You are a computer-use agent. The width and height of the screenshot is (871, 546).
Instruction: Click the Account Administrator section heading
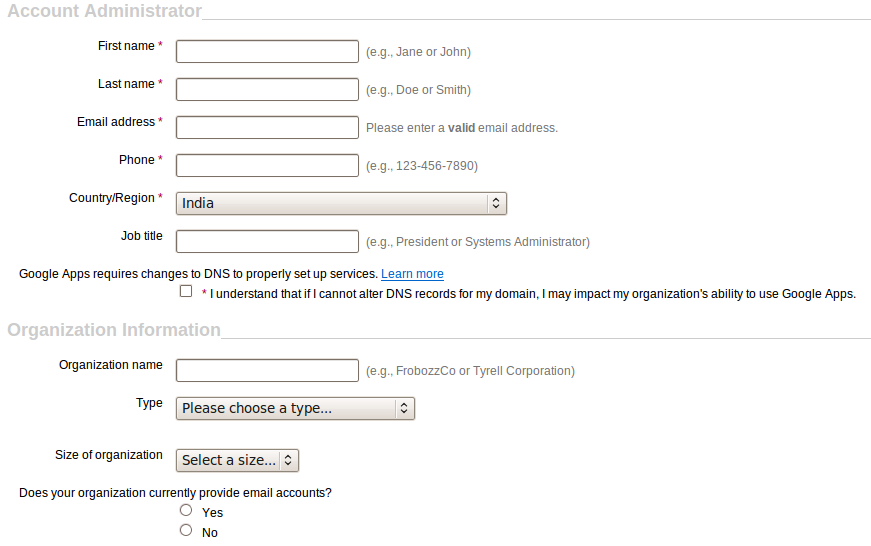pyautogui.click(x=105, y=12)
